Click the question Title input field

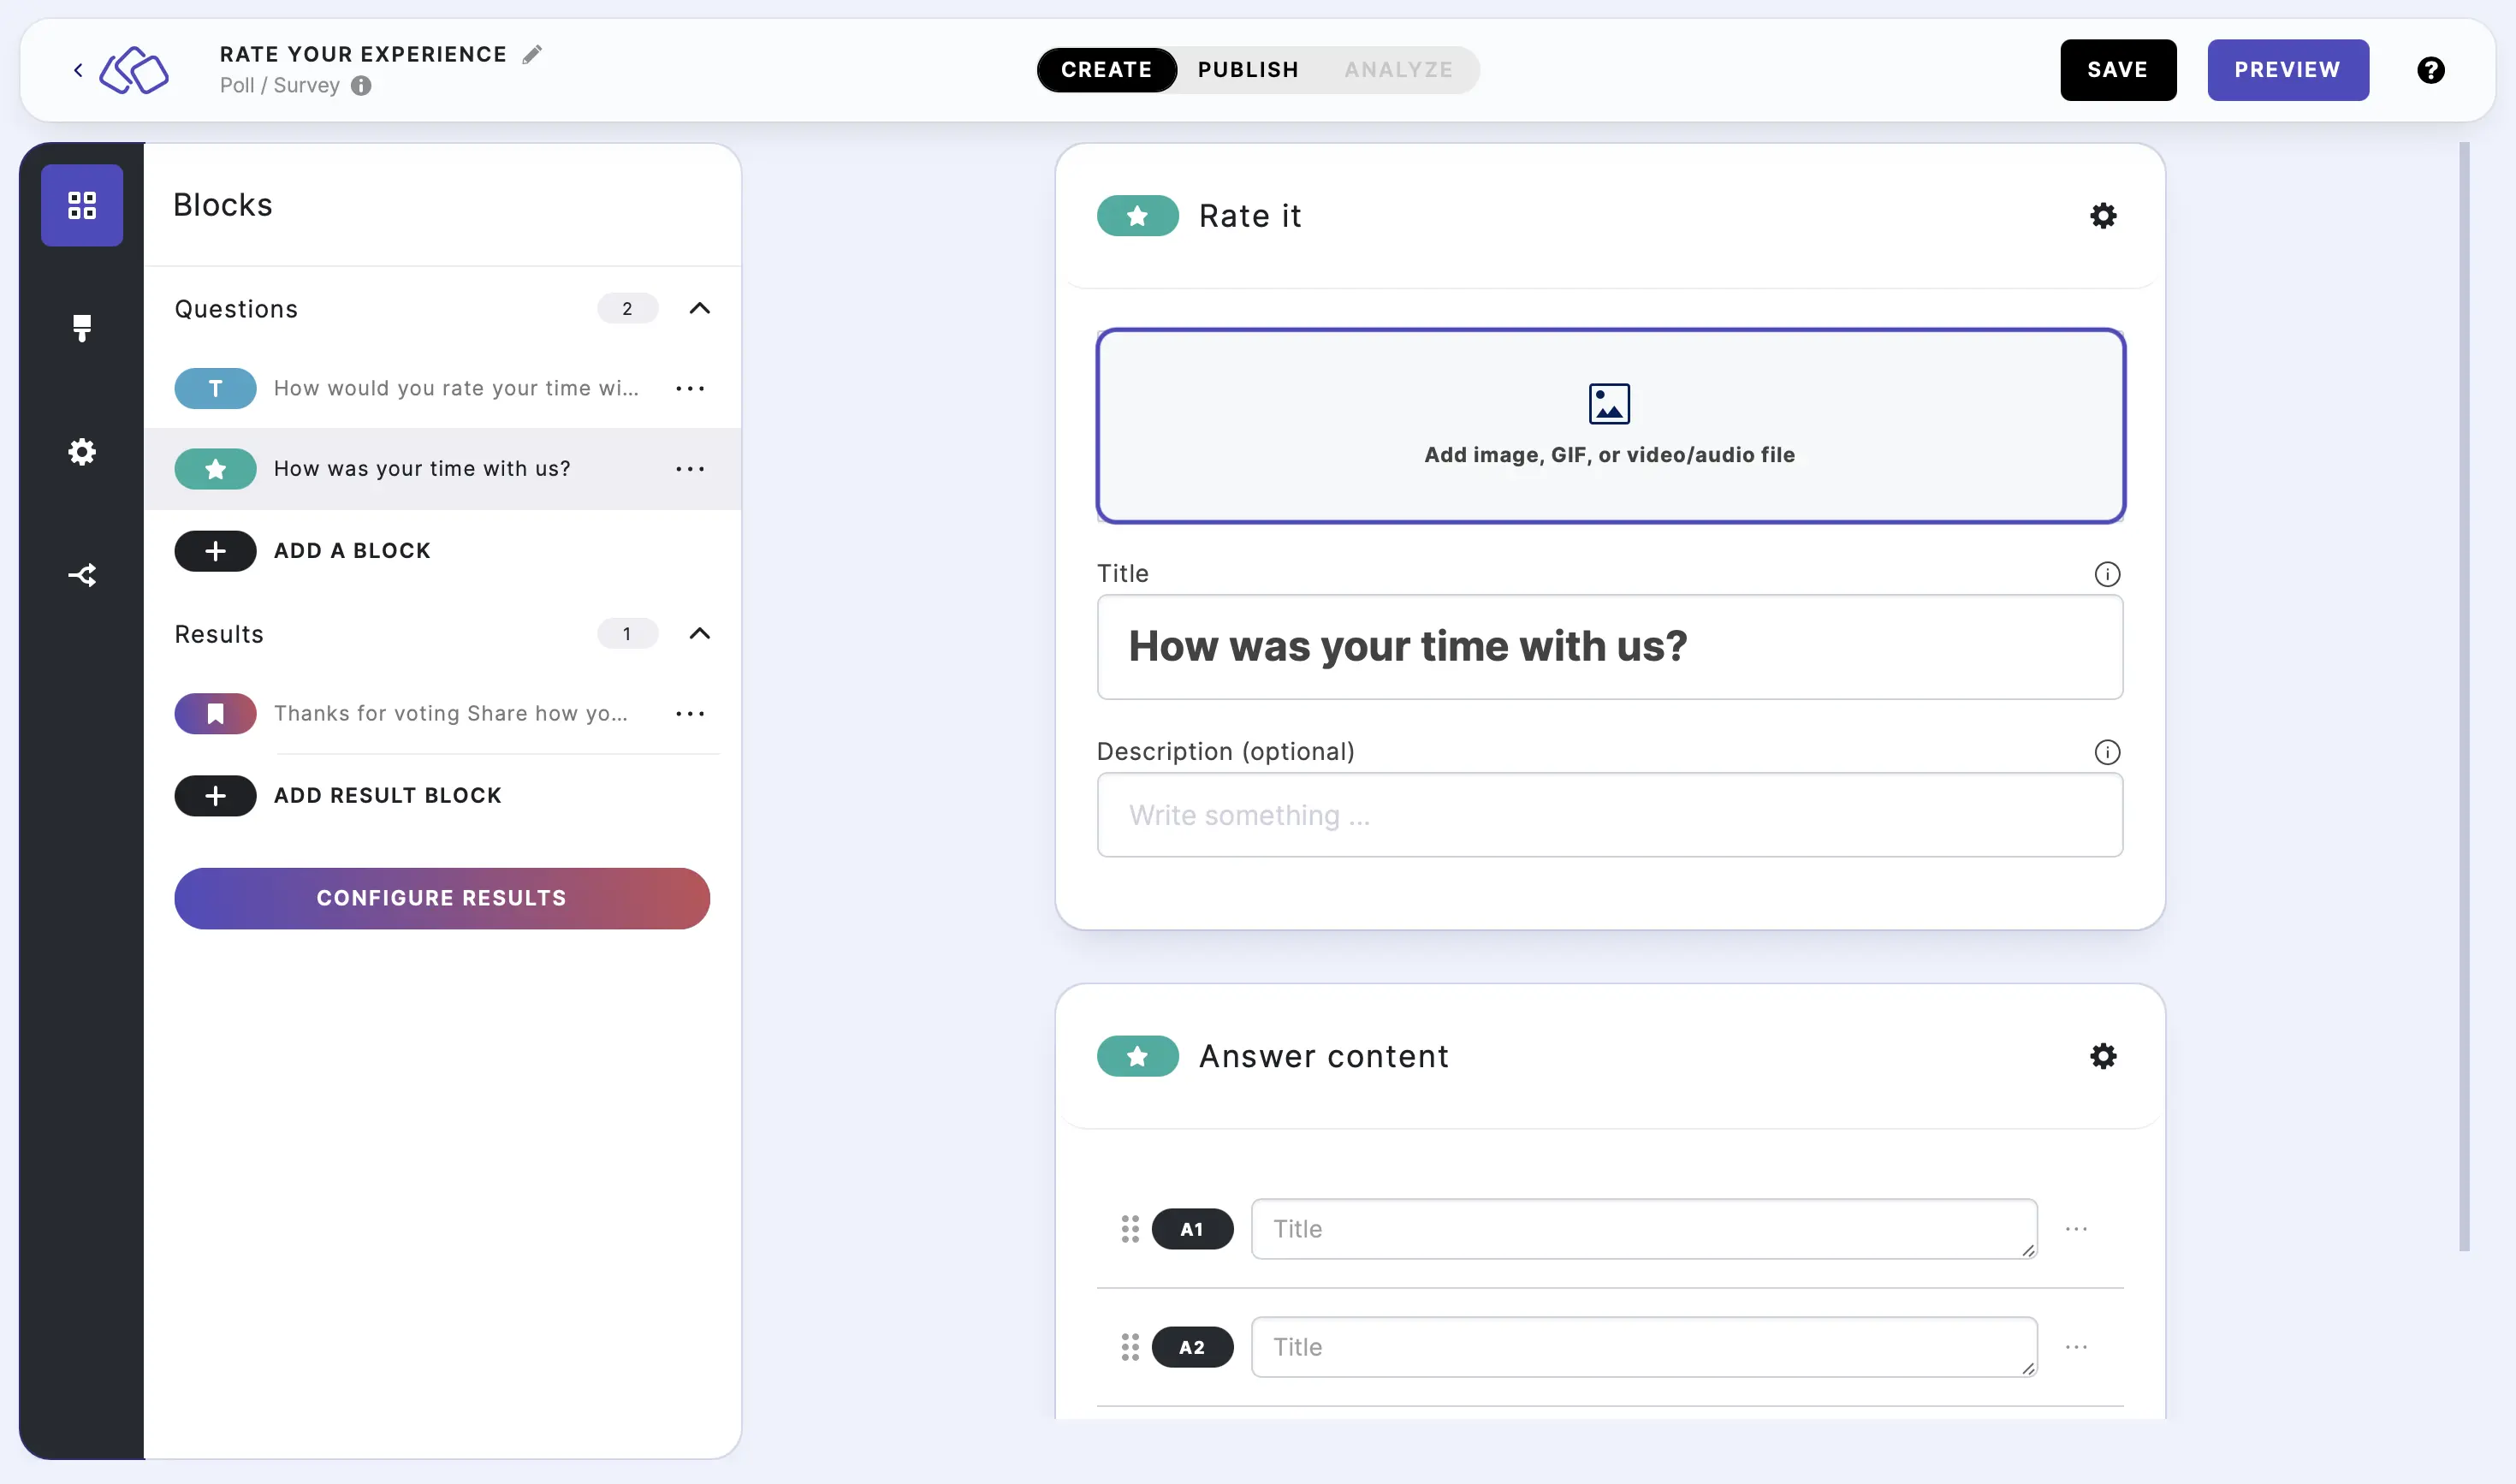1610,647
